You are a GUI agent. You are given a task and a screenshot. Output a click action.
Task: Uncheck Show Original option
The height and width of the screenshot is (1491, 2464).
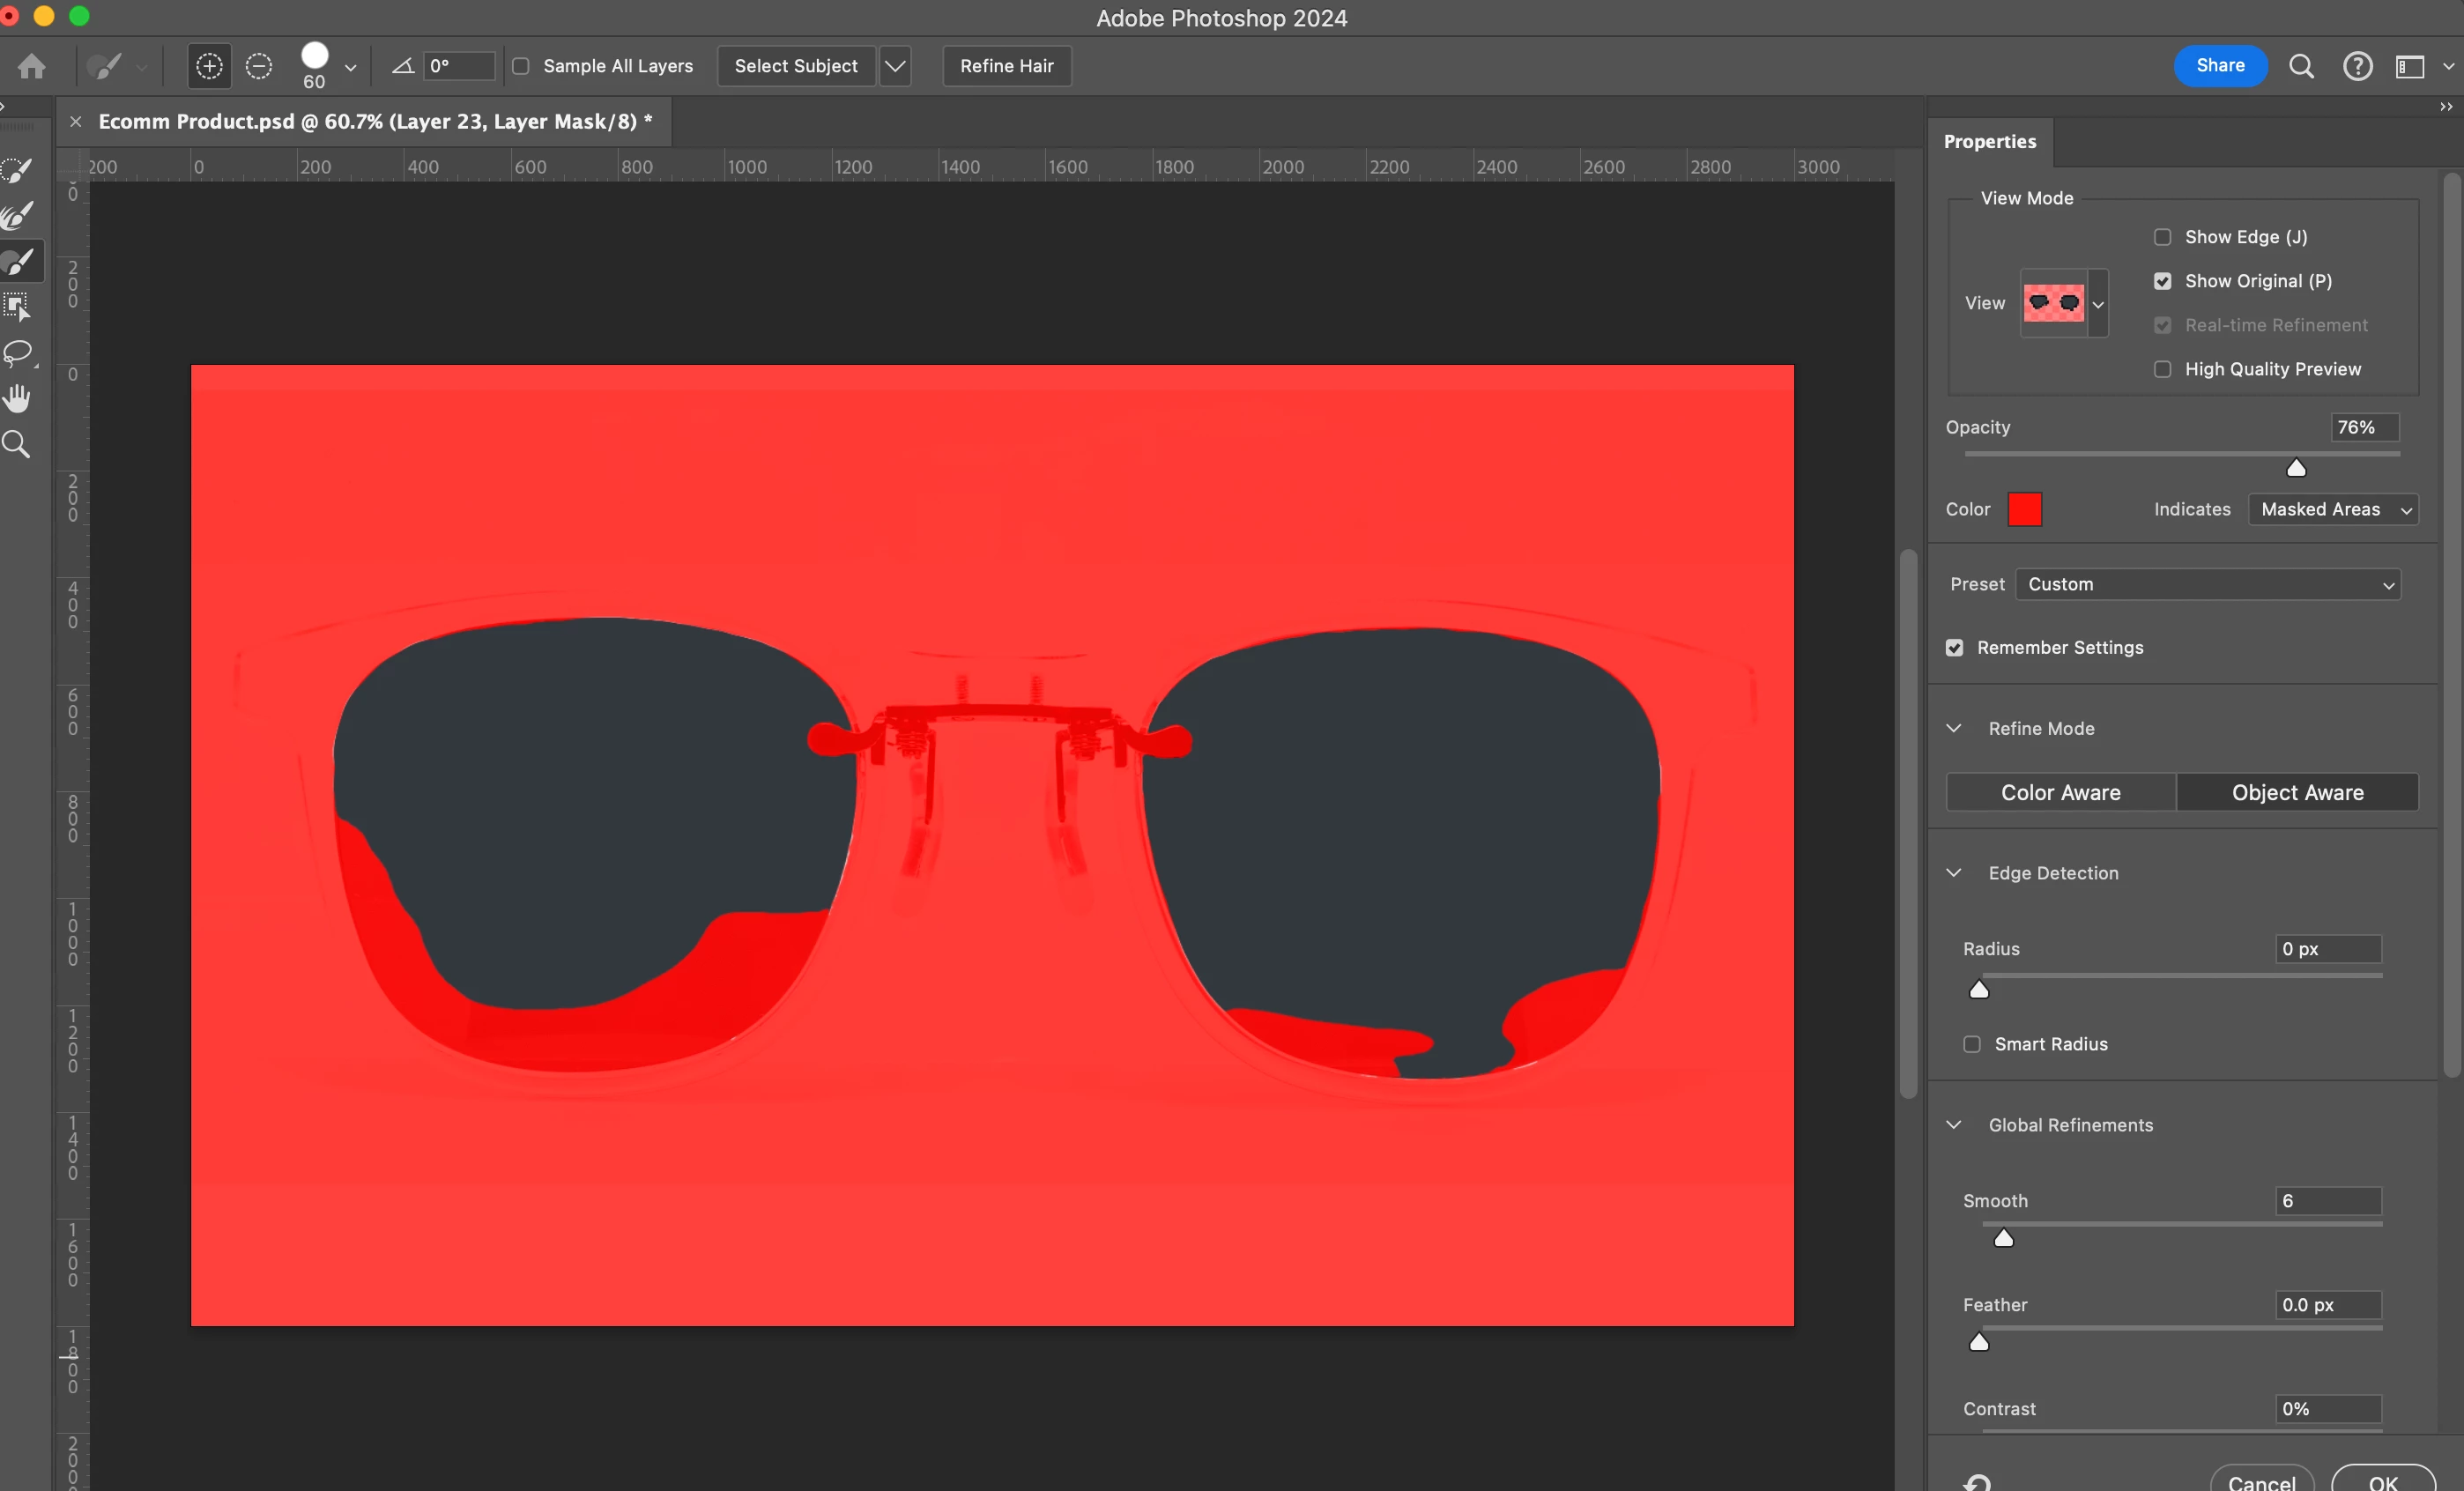pos(2162,281)
